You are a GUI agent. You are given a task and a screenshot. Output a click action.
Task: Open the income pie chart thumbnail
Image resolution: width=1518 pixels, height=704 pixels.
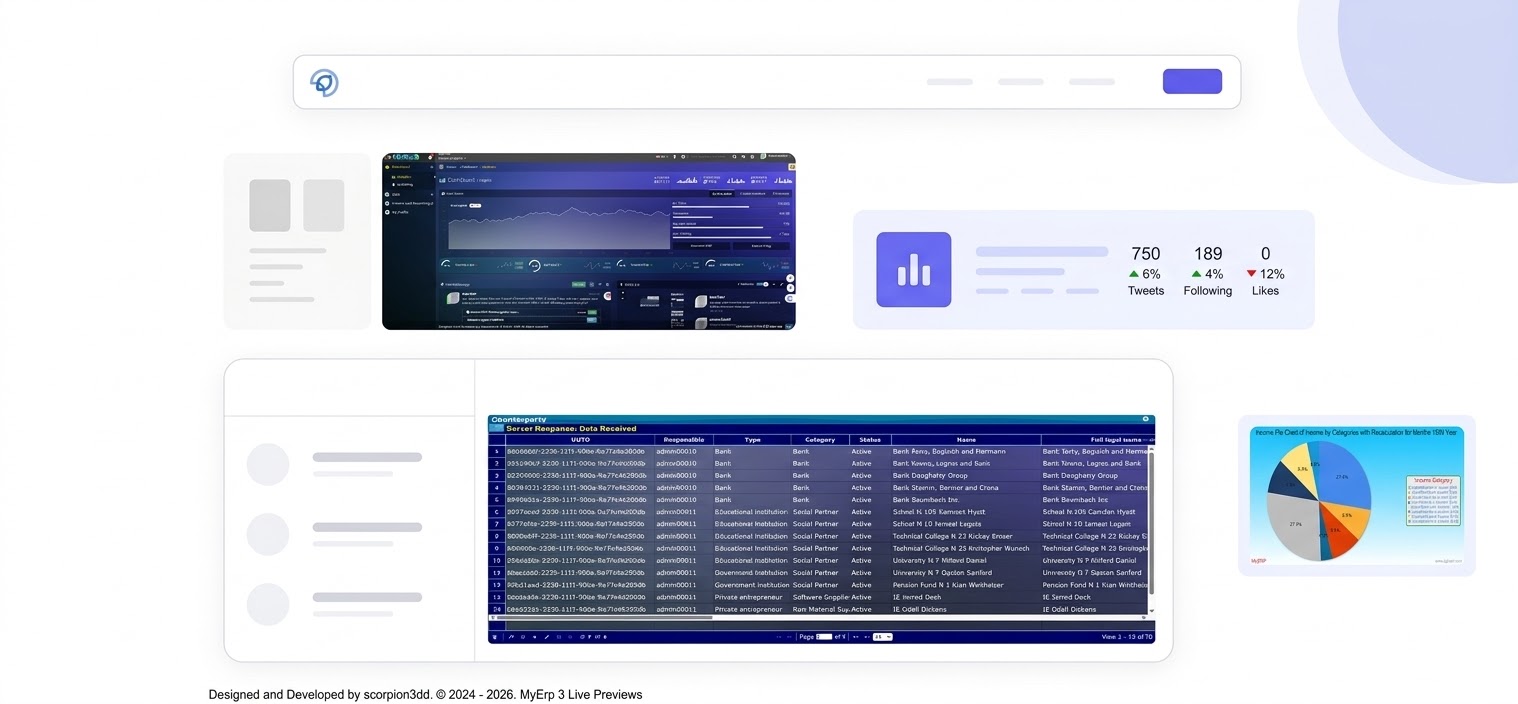click(x=1356, y=495)
